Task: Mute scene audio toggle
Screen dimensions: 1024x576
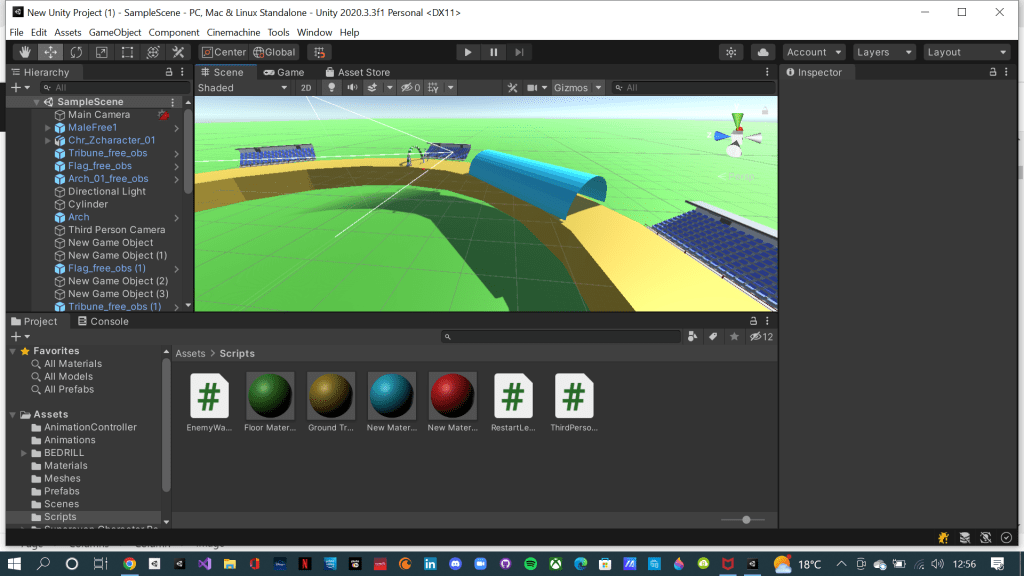Action: click(x=351, y=88)
